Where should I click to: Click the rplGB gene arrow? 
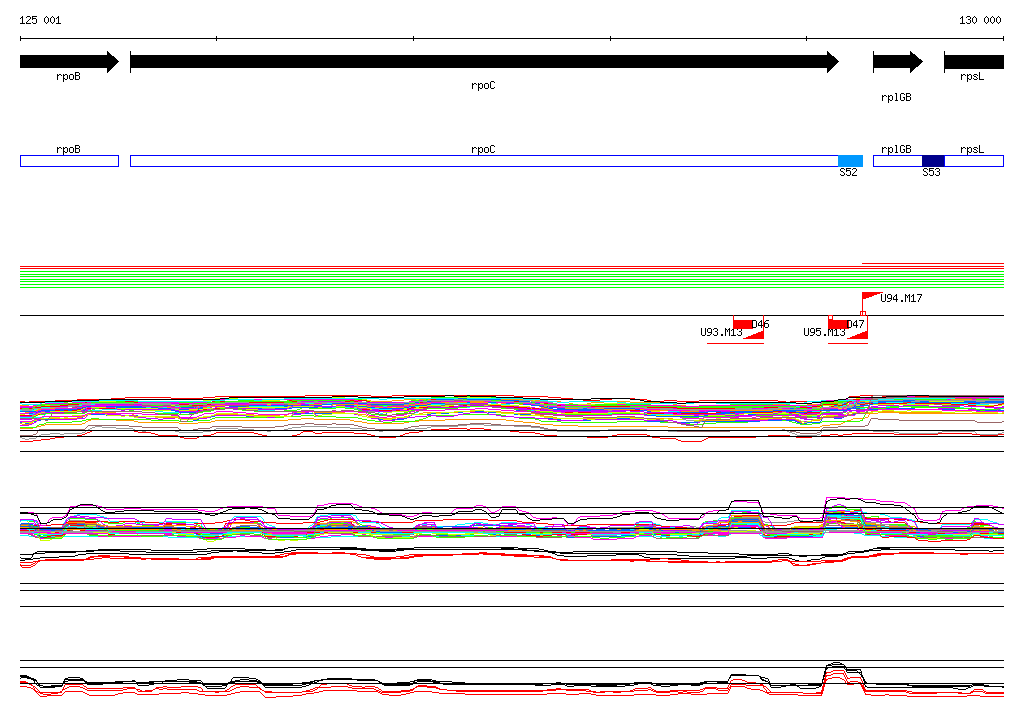tap(898, 62)
